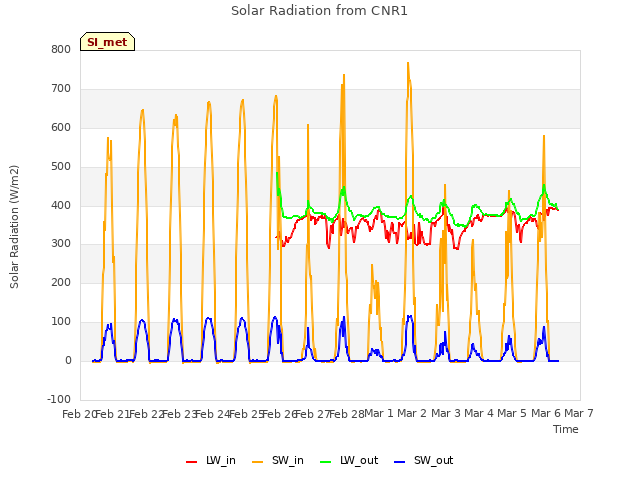Click the y-axis tick label 700
Viewport: 640px width, 480px height.
61,89
